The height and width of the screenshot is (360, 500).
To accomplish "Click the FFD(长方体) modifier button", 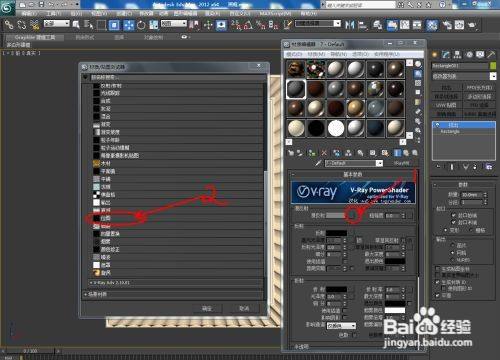I will (x=479, y=88).
